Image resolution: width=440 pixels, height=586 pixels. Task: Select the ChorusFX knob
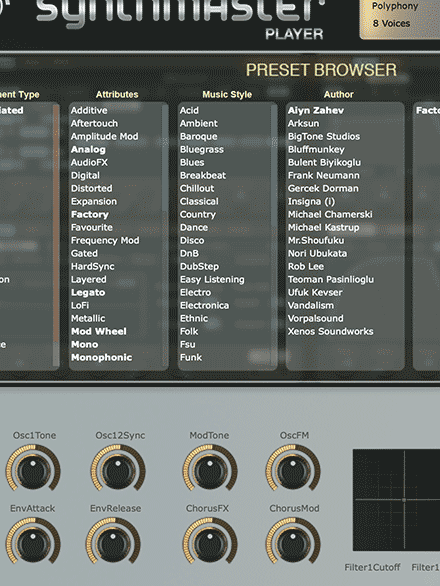coord(210,540)
